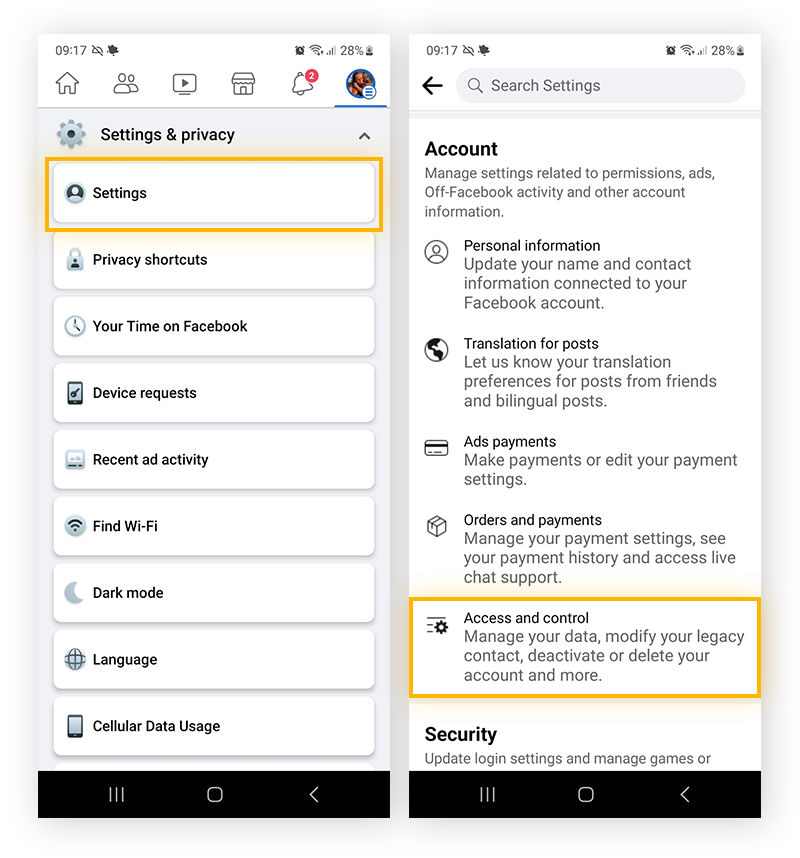Screen dimensions: 800x858
Task: Tap the Android home button on right phone
Action: click(x=585, y=795)
